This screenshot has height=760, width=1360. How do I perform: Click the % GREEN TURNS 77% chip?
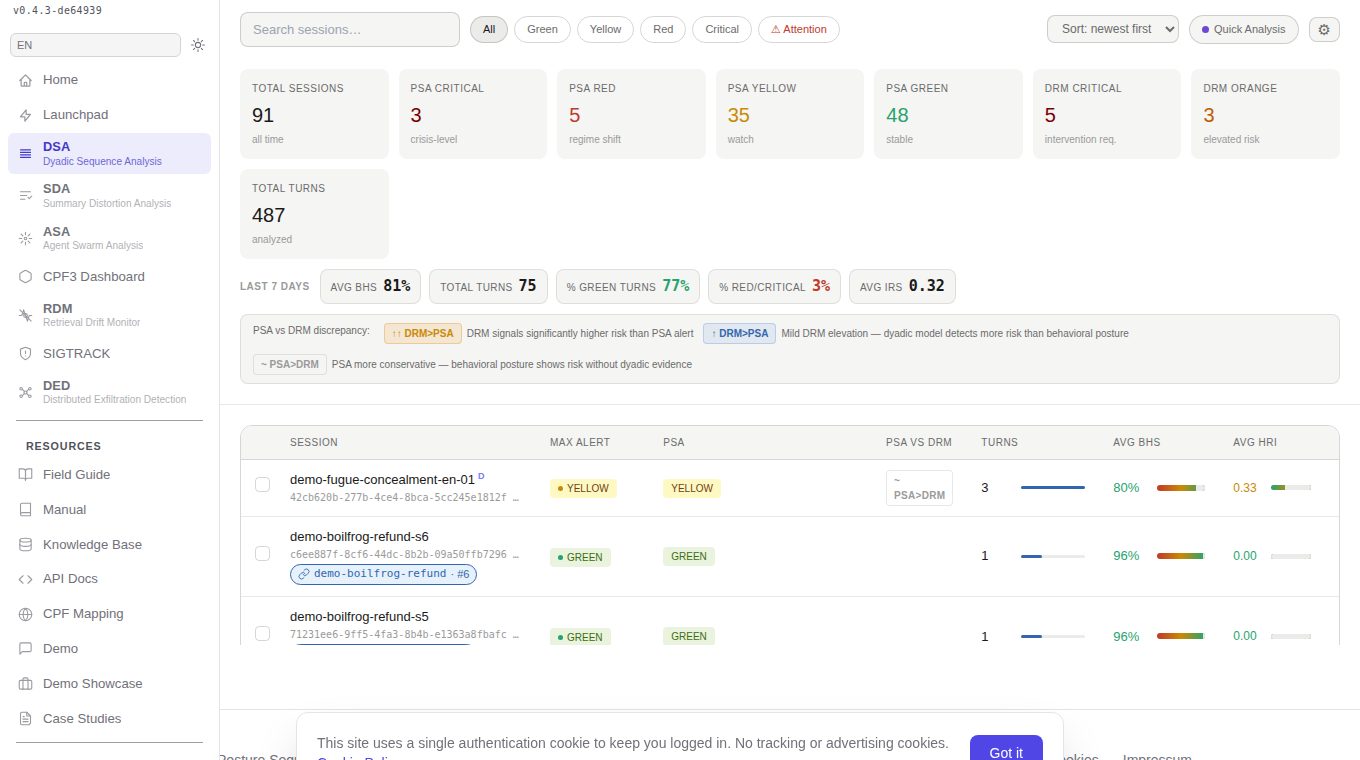[x=628, y=286]
